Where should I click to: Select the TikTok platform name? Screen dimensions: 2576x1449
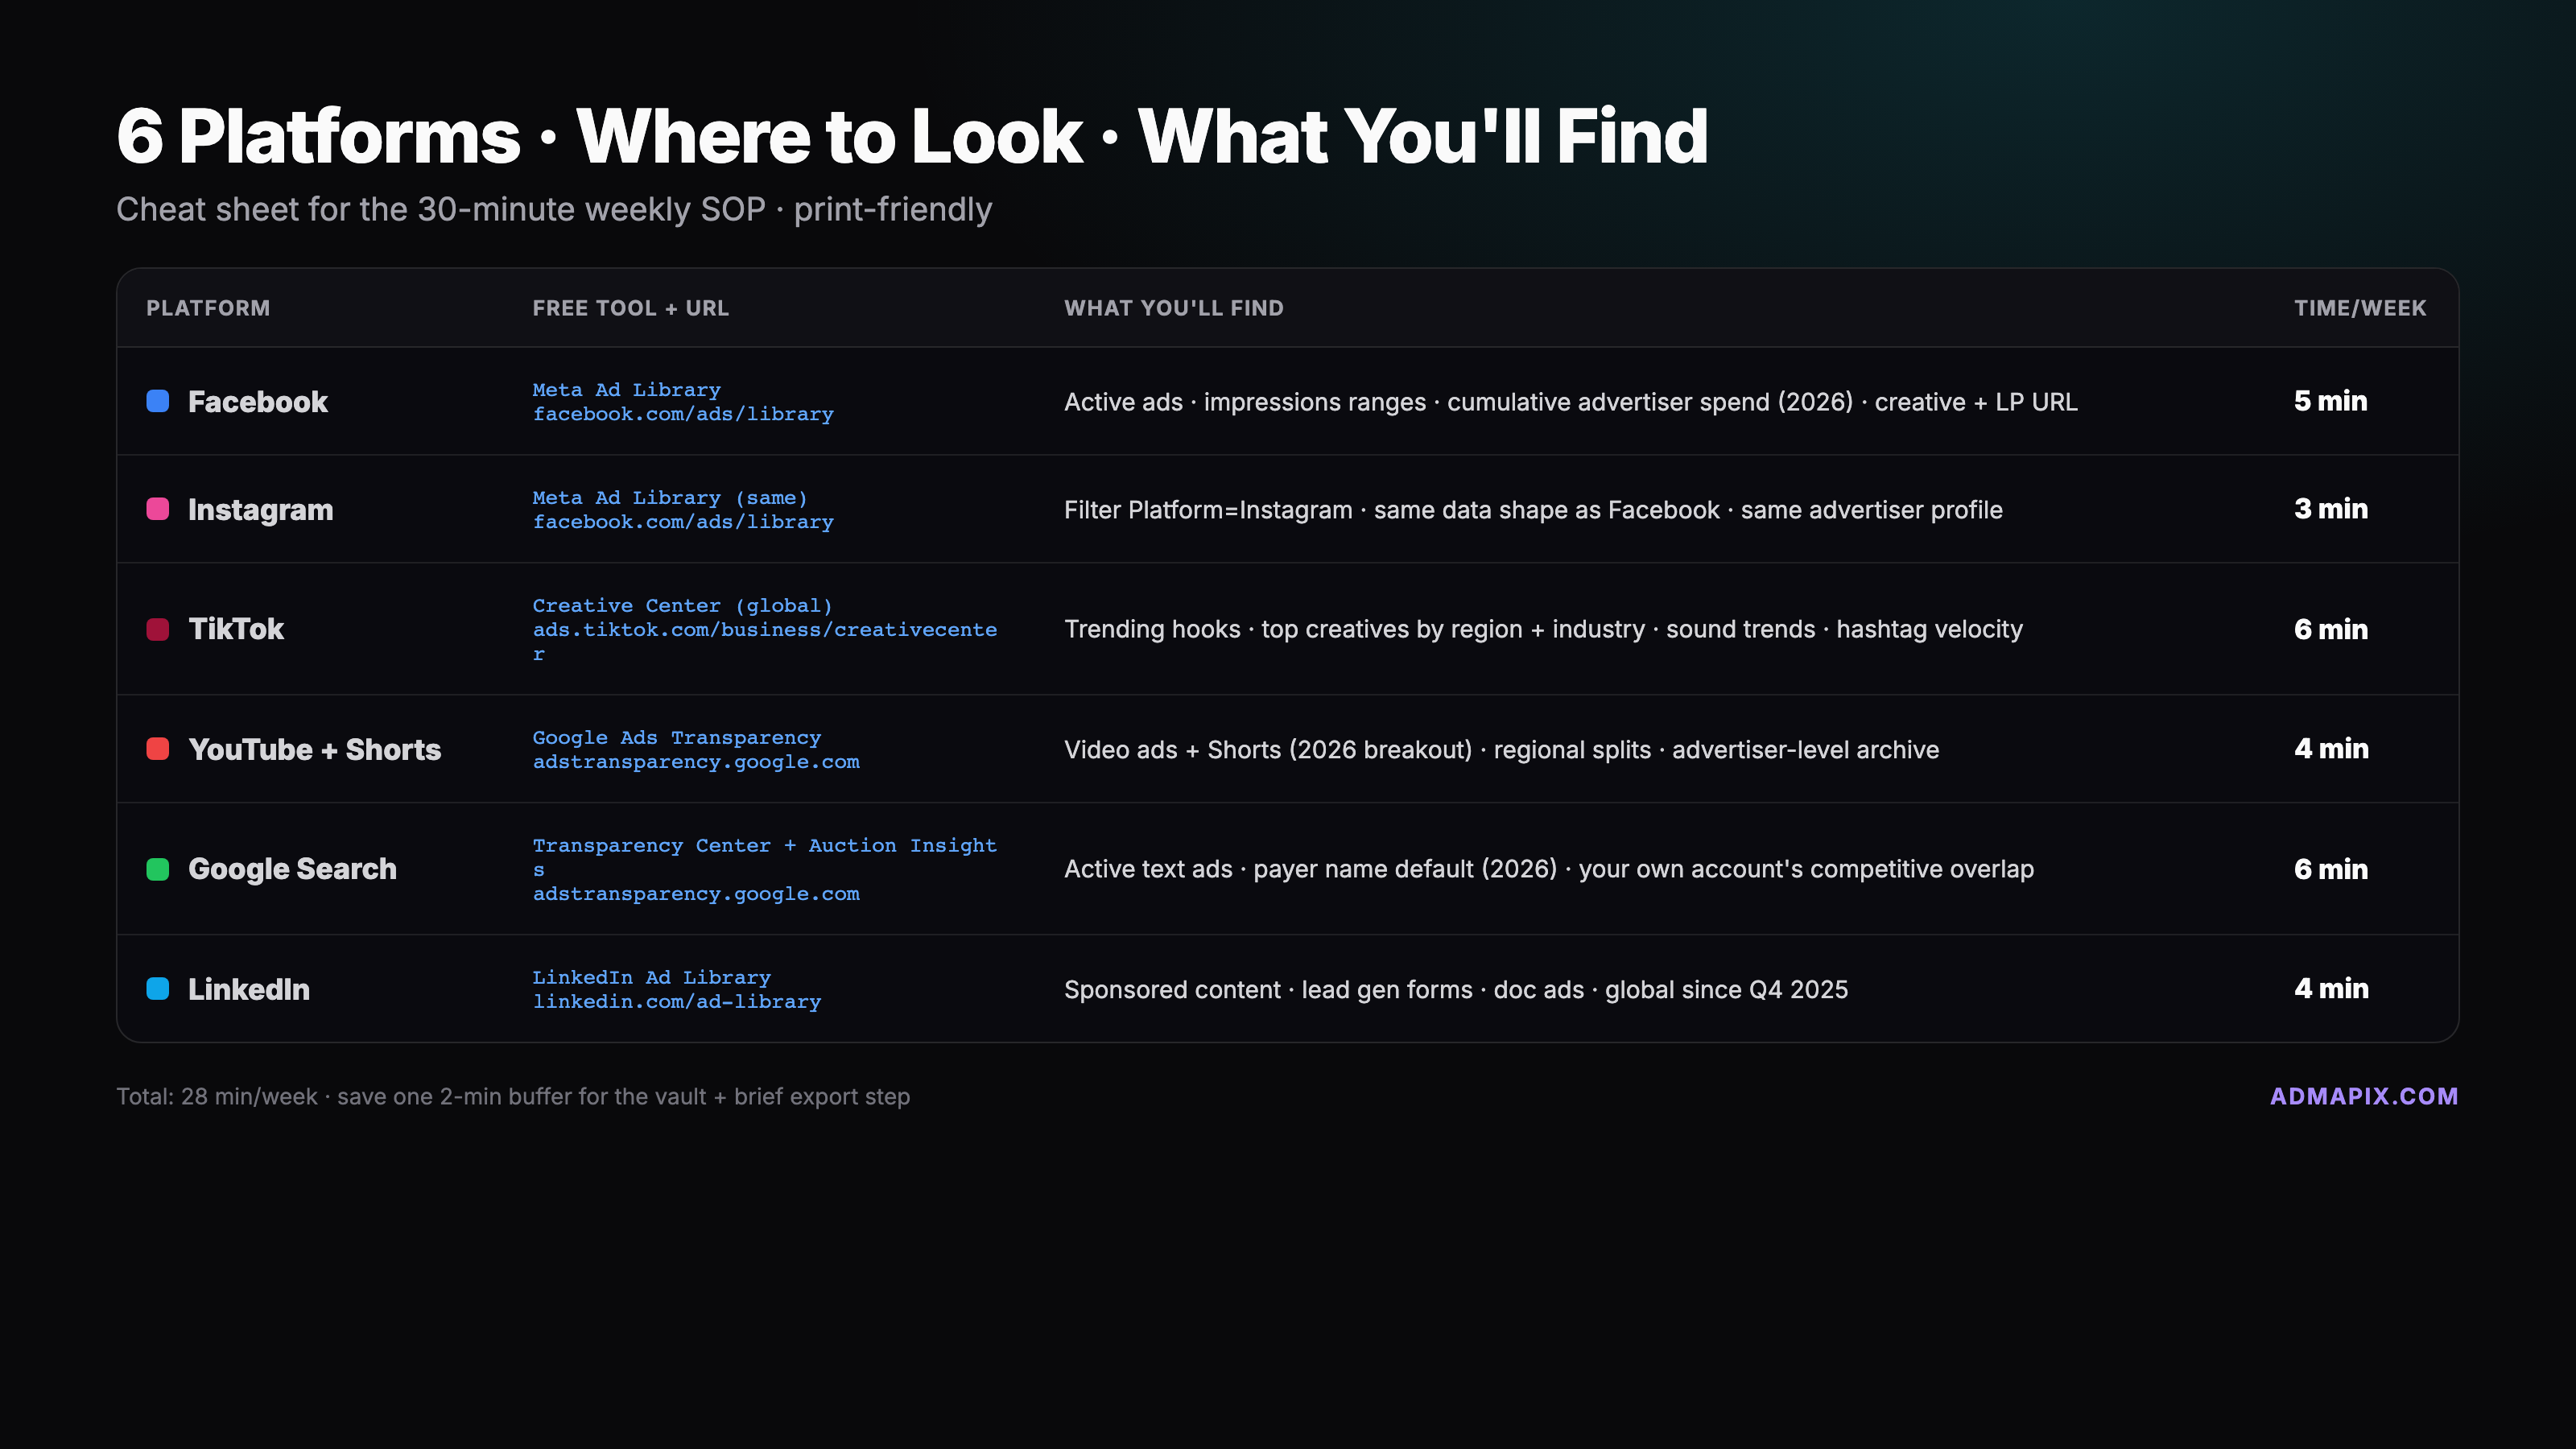tap(236, 629)
